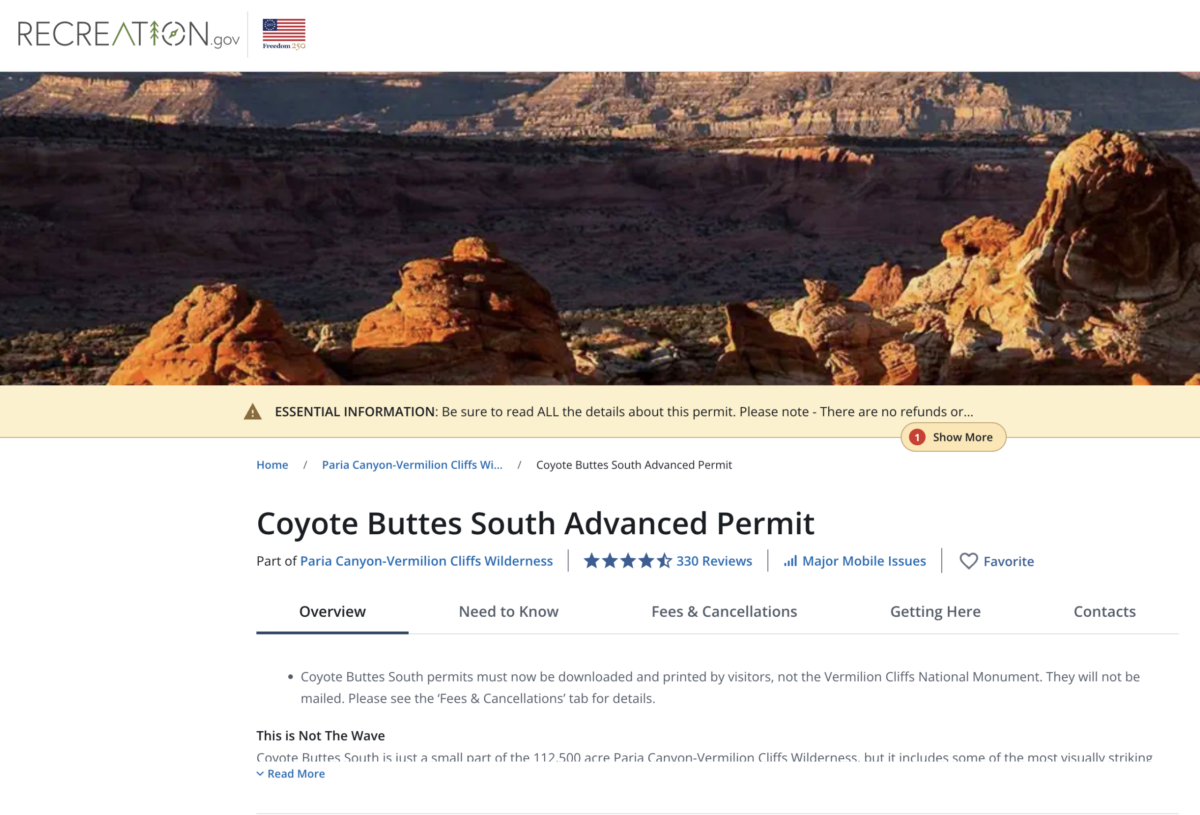The height and width of the screenshot is (815, 1200).
Task: Expand overview text with Read More
Action: pos(296,774)
